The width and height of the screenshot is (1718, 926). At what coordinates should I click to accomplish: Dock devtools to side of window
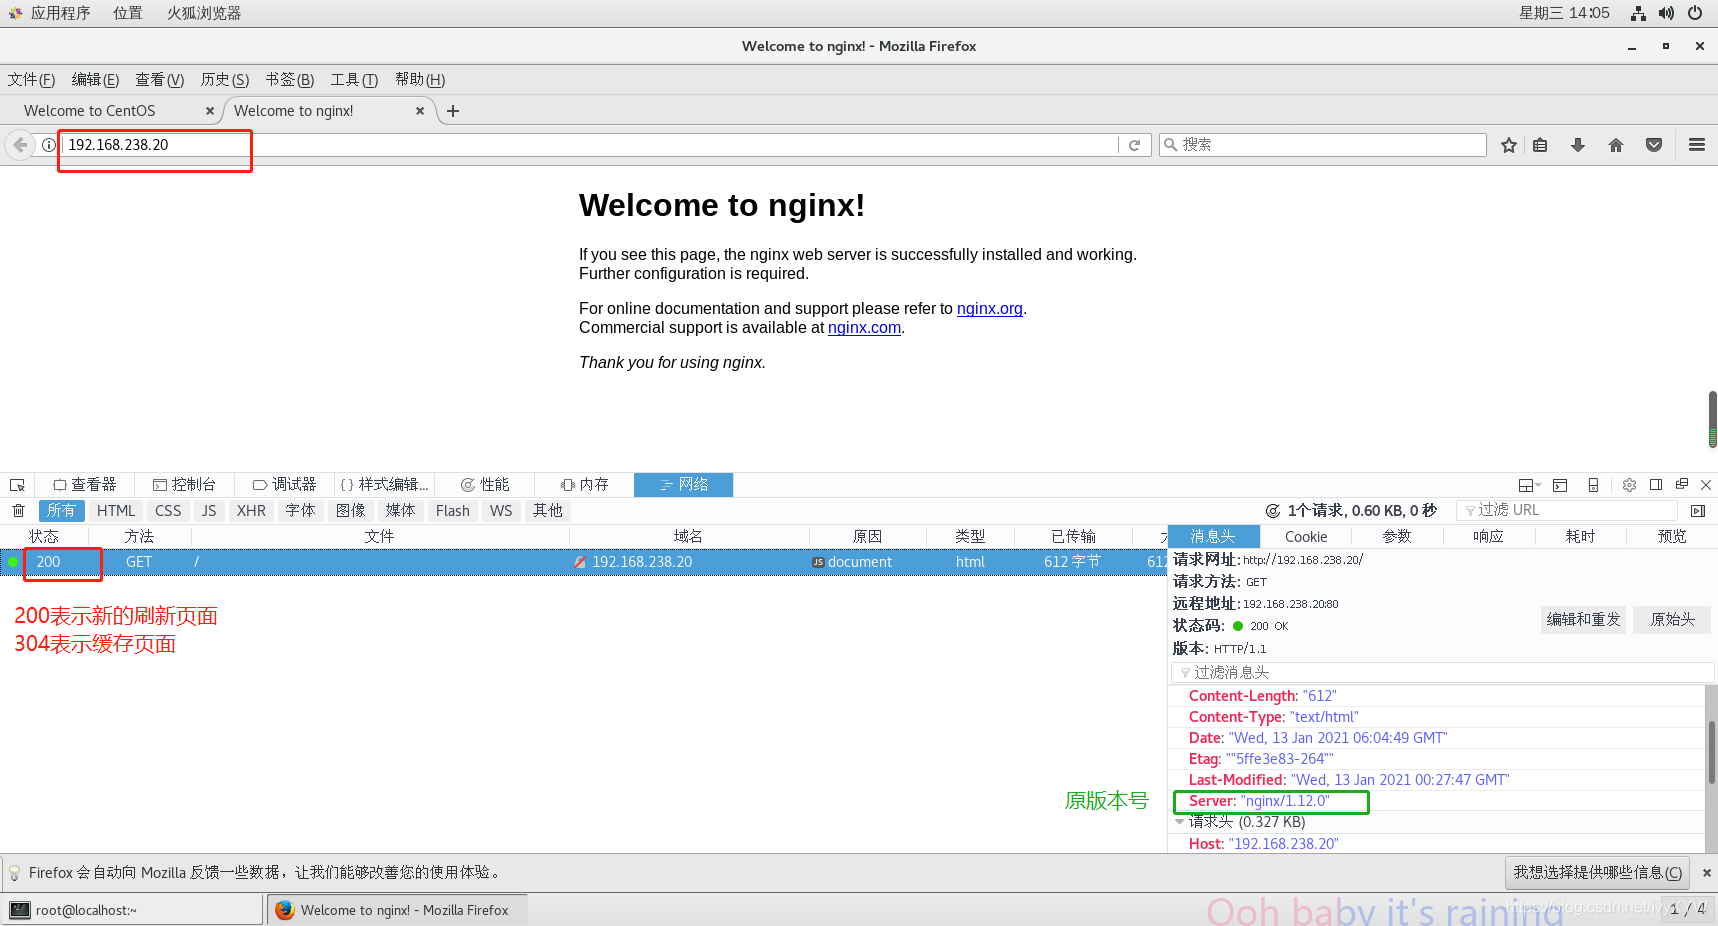(1656, 485)
